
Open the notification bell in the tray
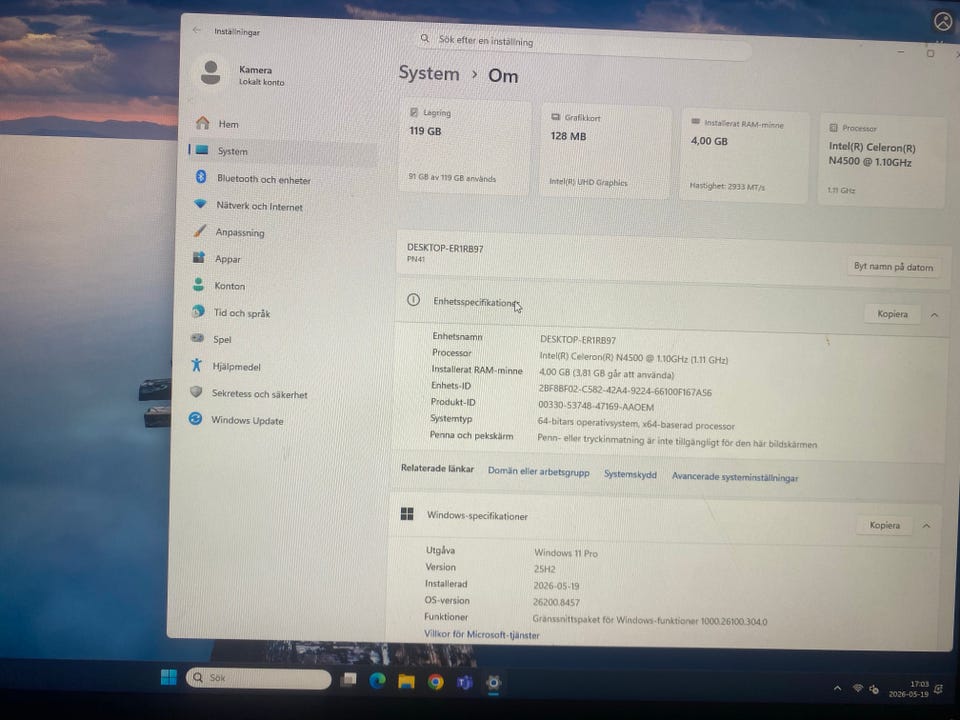(x=939, y=690)
